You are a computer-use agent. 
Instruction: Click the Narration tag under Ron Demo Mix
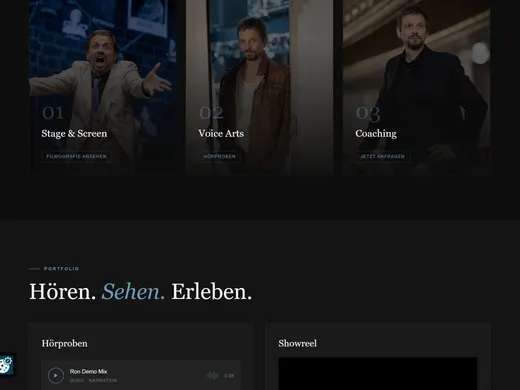(103, 380)
